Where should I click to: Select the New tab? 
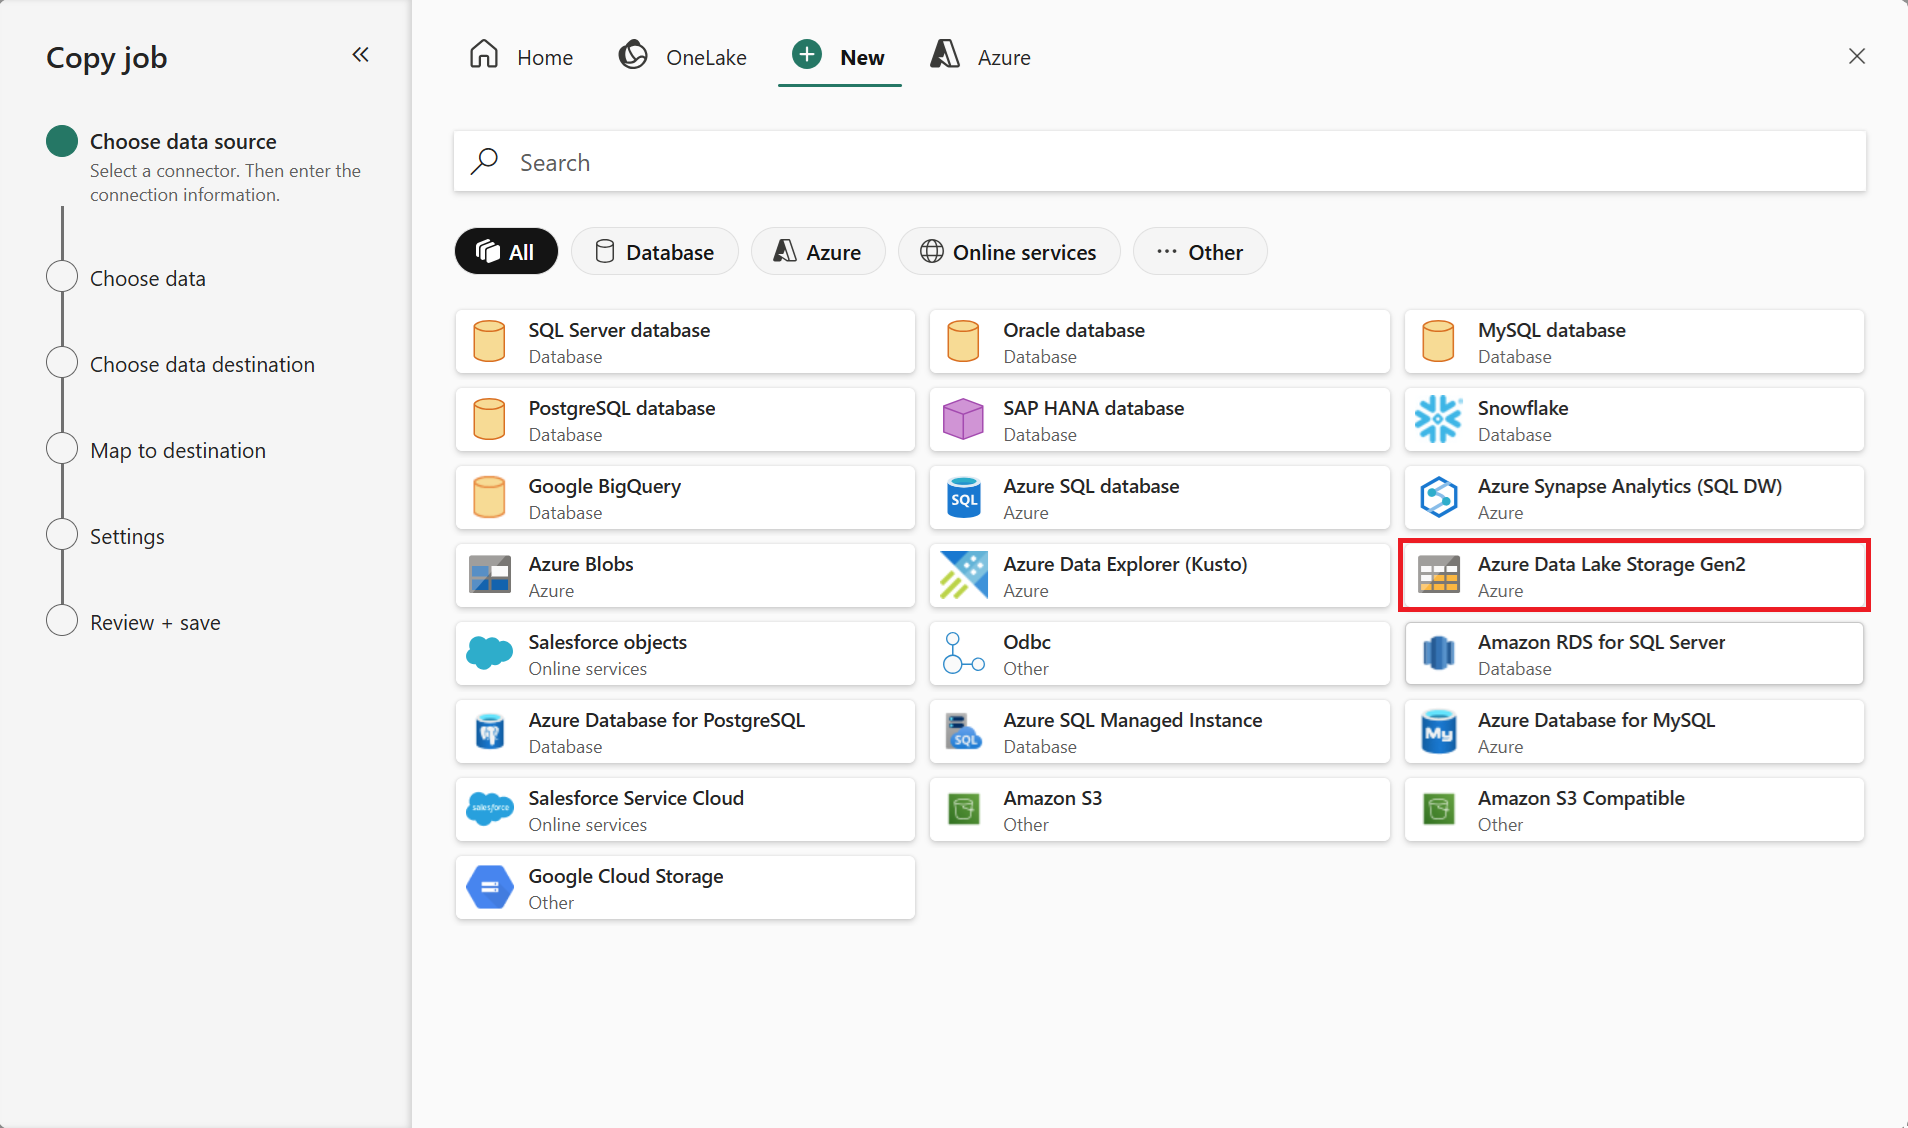tap(839, 57)
